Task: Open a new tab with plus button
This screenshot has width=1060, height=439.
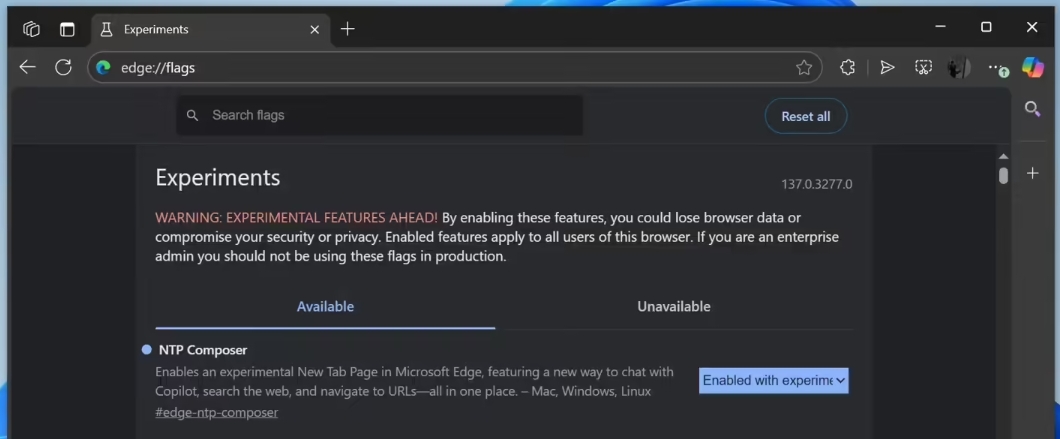Action: coord(347,28)
